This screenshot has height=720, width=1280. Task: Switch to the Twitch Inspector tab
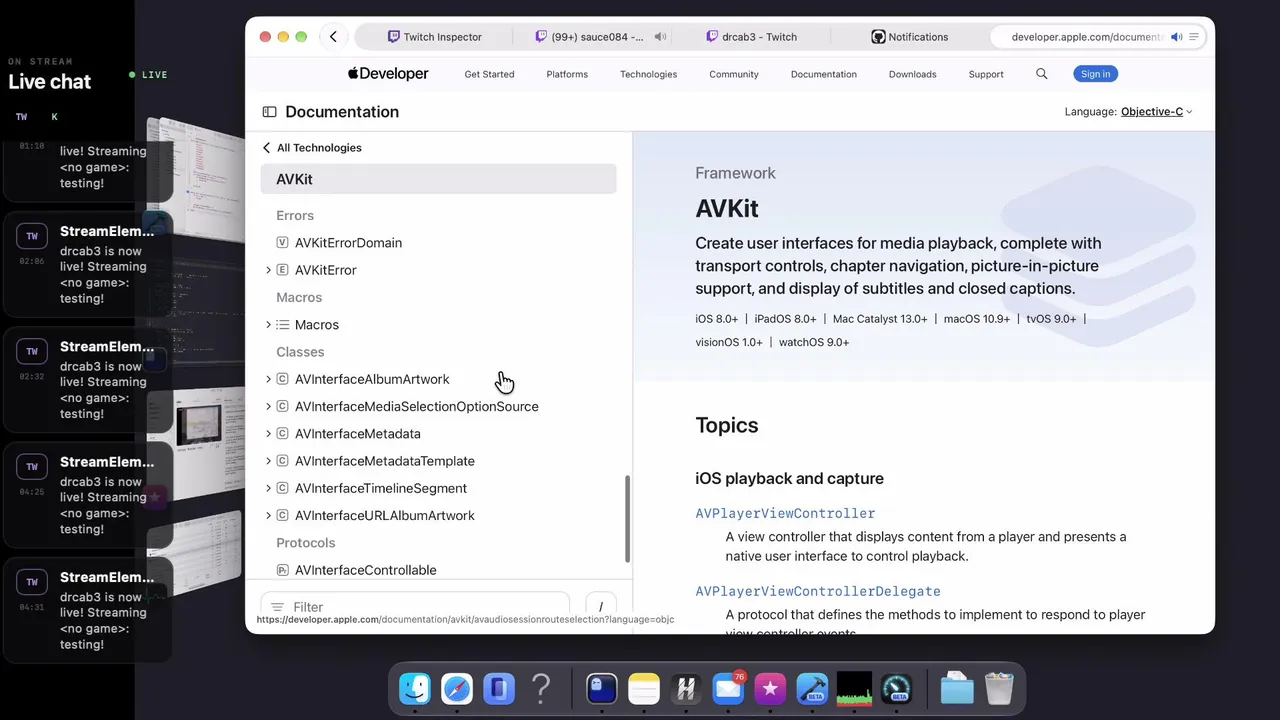click(434, 37)
